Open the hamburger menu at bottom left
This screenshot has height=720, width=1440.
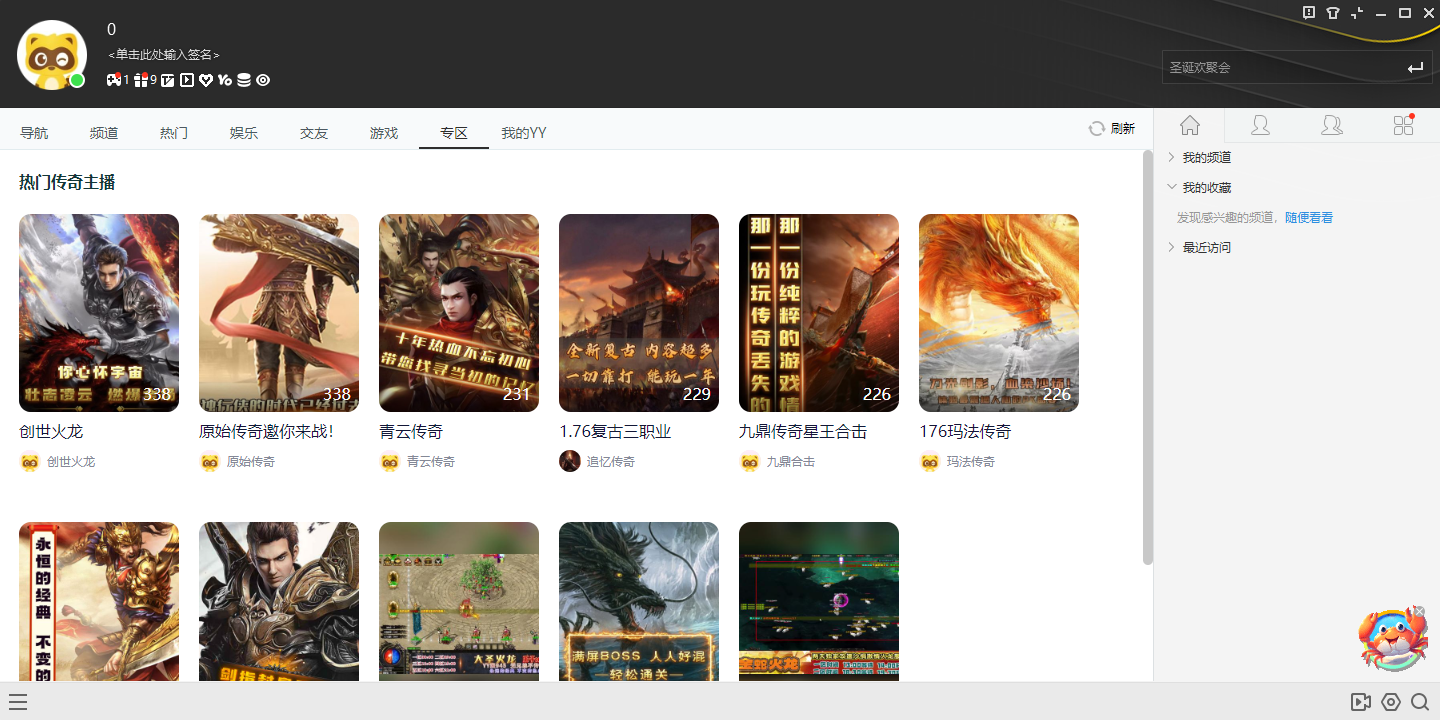point(18,702)
